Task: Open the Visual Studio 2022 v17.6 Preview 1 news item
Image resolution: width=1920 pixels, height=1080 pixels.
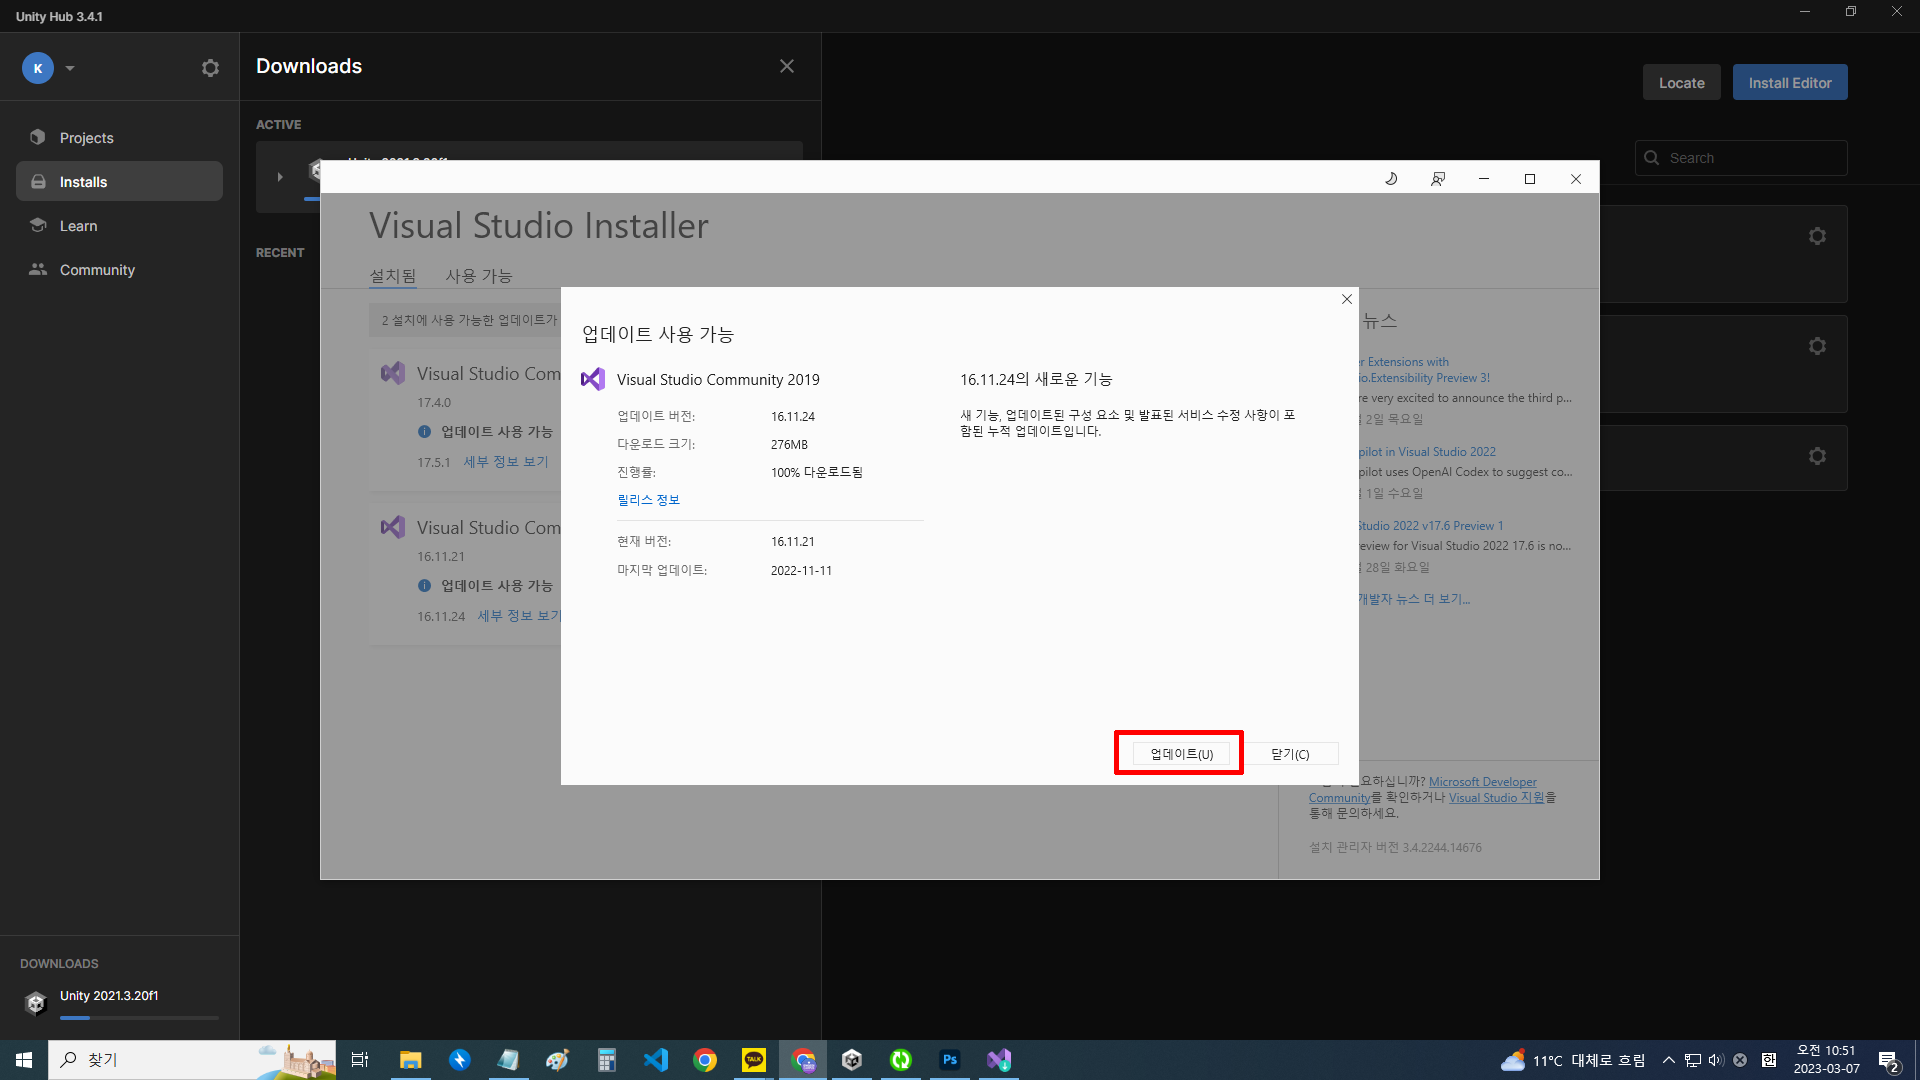Action: pos(1430,526)
